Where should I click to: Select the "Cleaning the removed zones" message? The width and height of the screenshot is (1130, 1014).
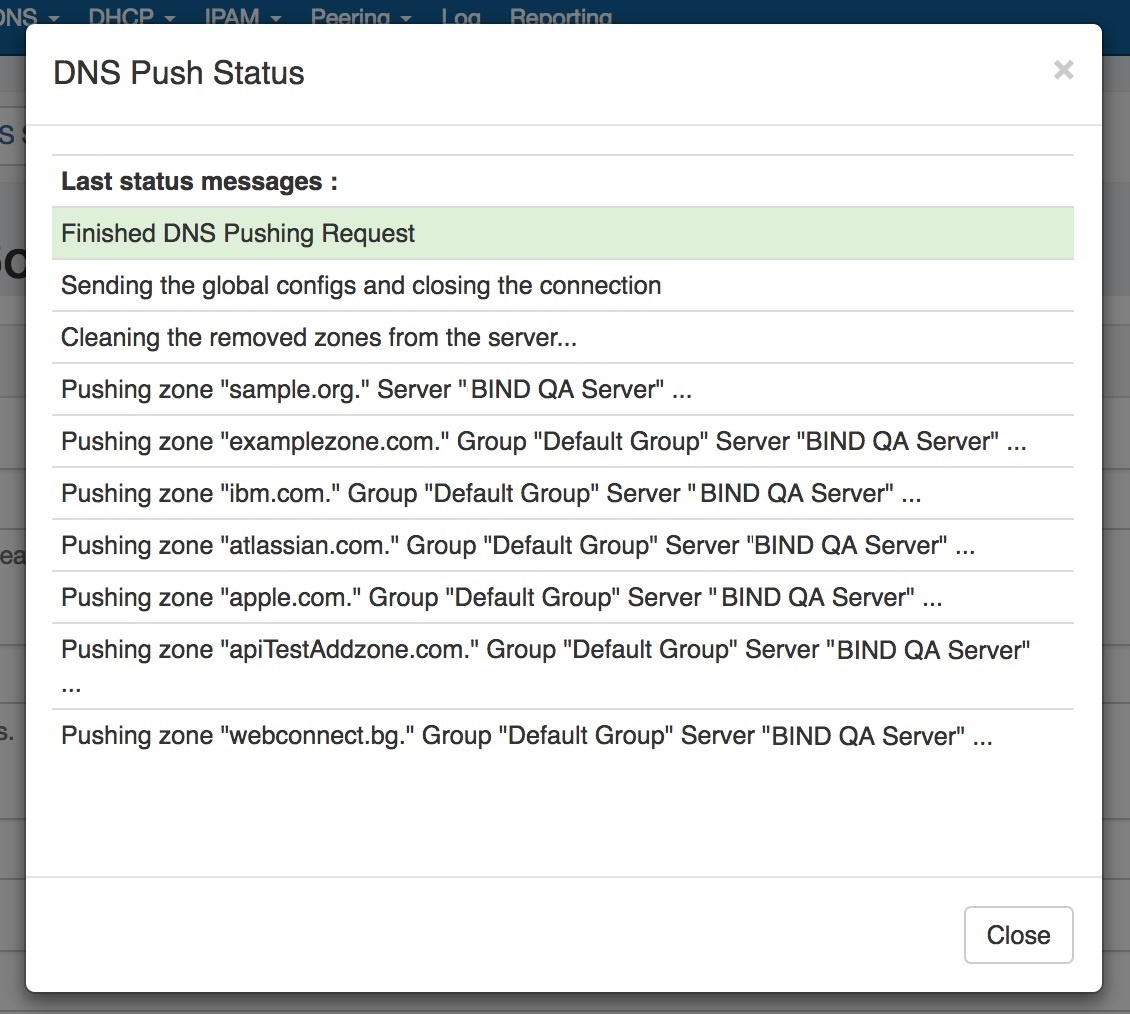[x=319, y=337]
